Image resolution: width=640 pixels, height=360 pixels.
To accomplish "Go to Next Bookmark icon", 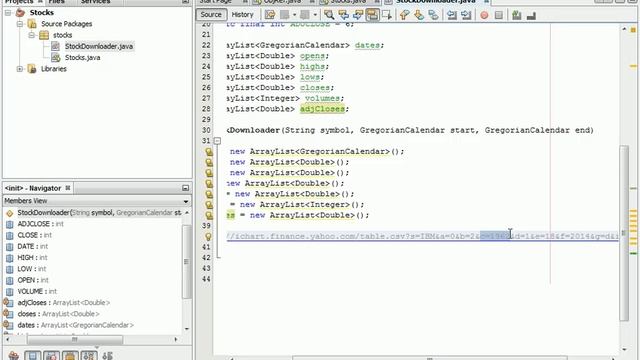I will [419, 15].
